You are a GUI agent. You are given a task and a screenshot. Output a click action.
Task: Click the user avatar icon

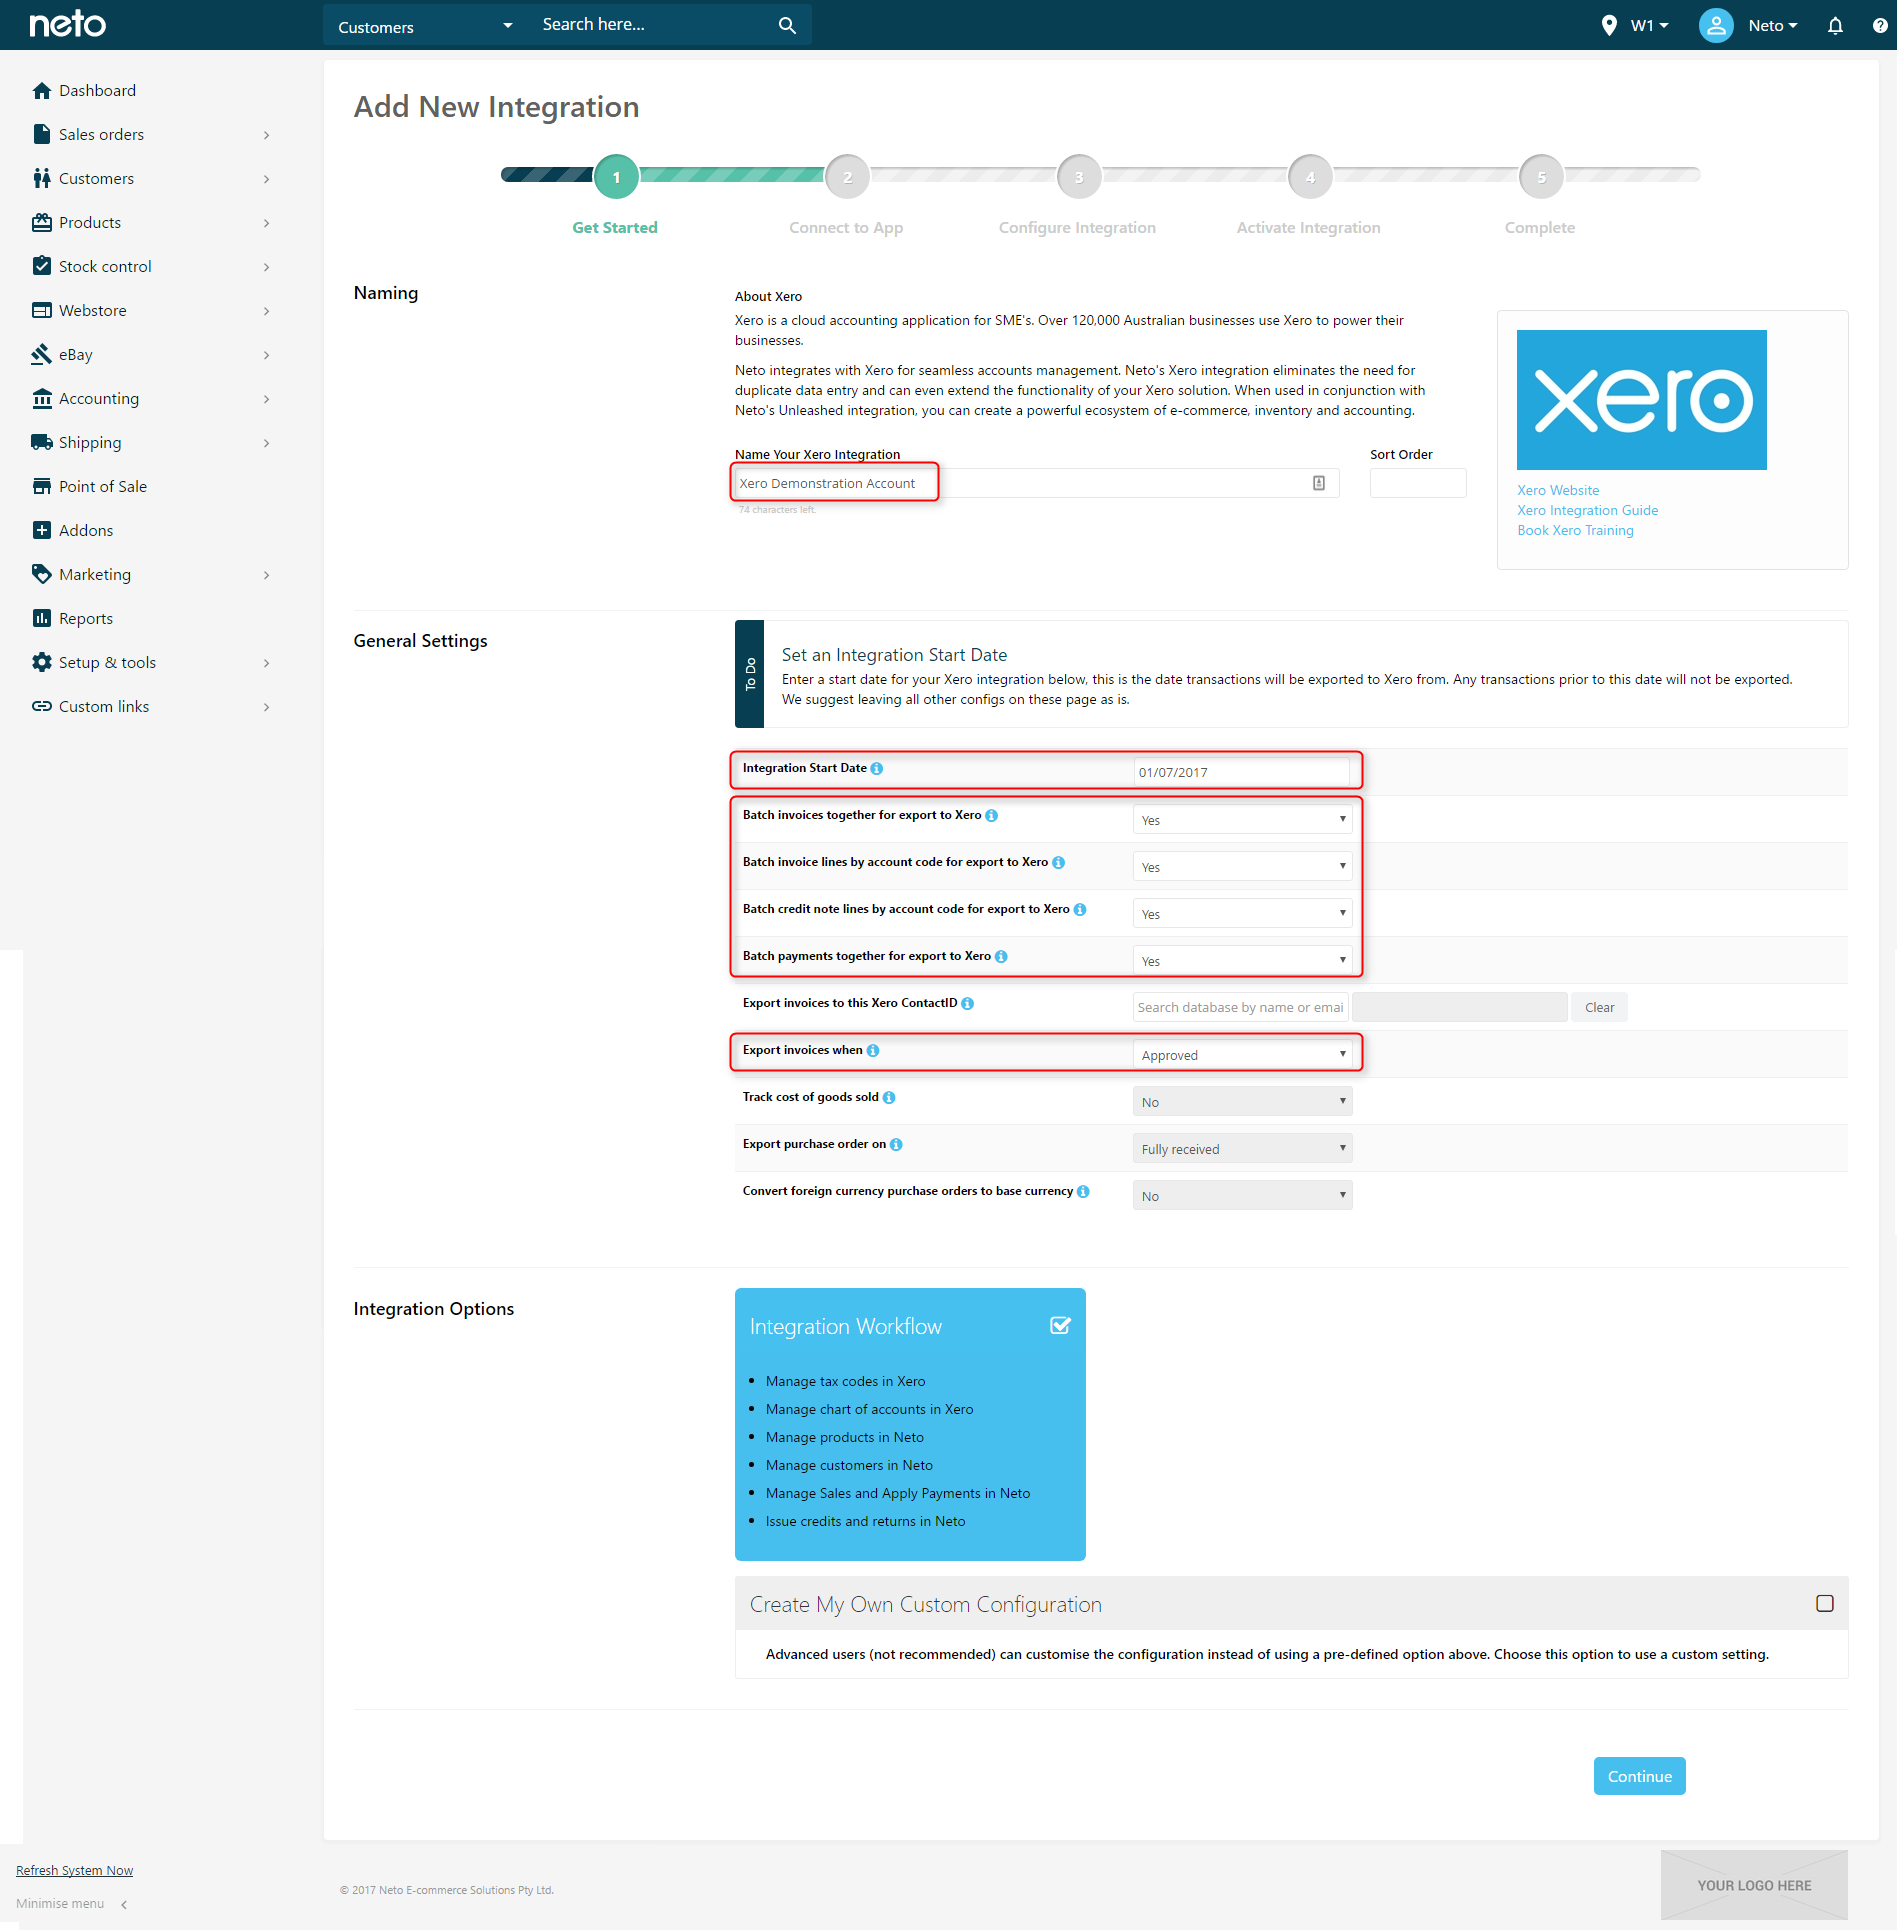click(x=1716, y=25)
